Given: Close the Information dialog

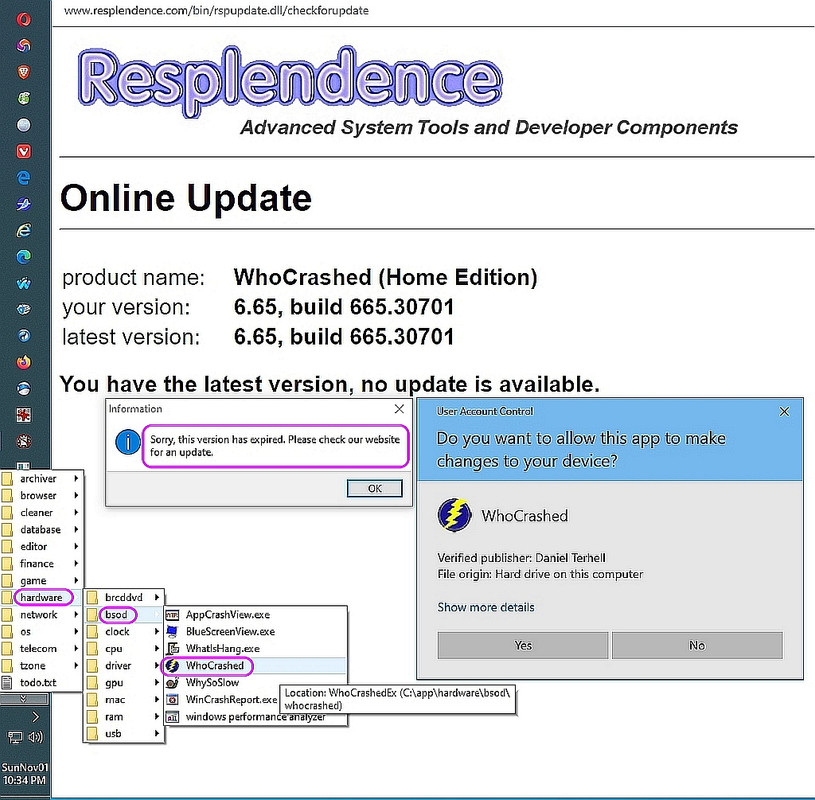Looking at the screenshot, I should pyautogui.click(x=399, y=409).
